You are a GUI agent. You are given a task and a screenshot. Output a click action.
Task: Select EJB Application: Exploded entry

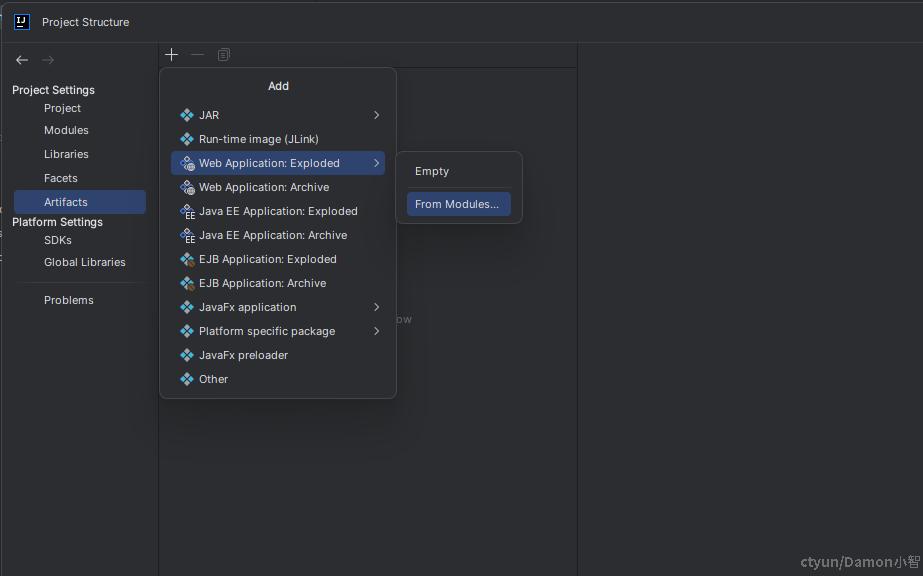(x=278, y=259)
